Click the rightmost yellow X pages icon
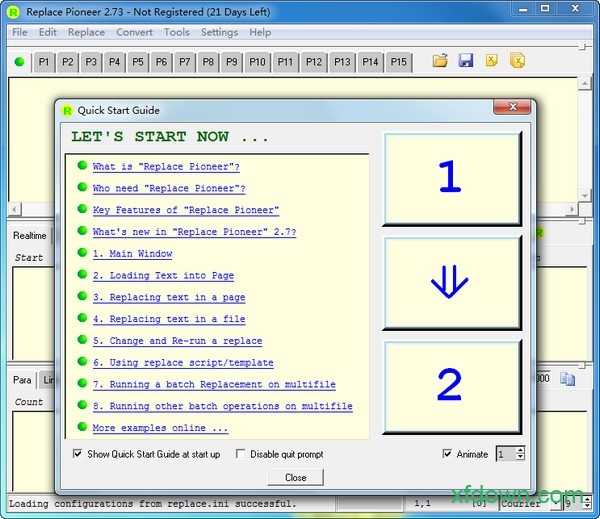 [518, 62]
